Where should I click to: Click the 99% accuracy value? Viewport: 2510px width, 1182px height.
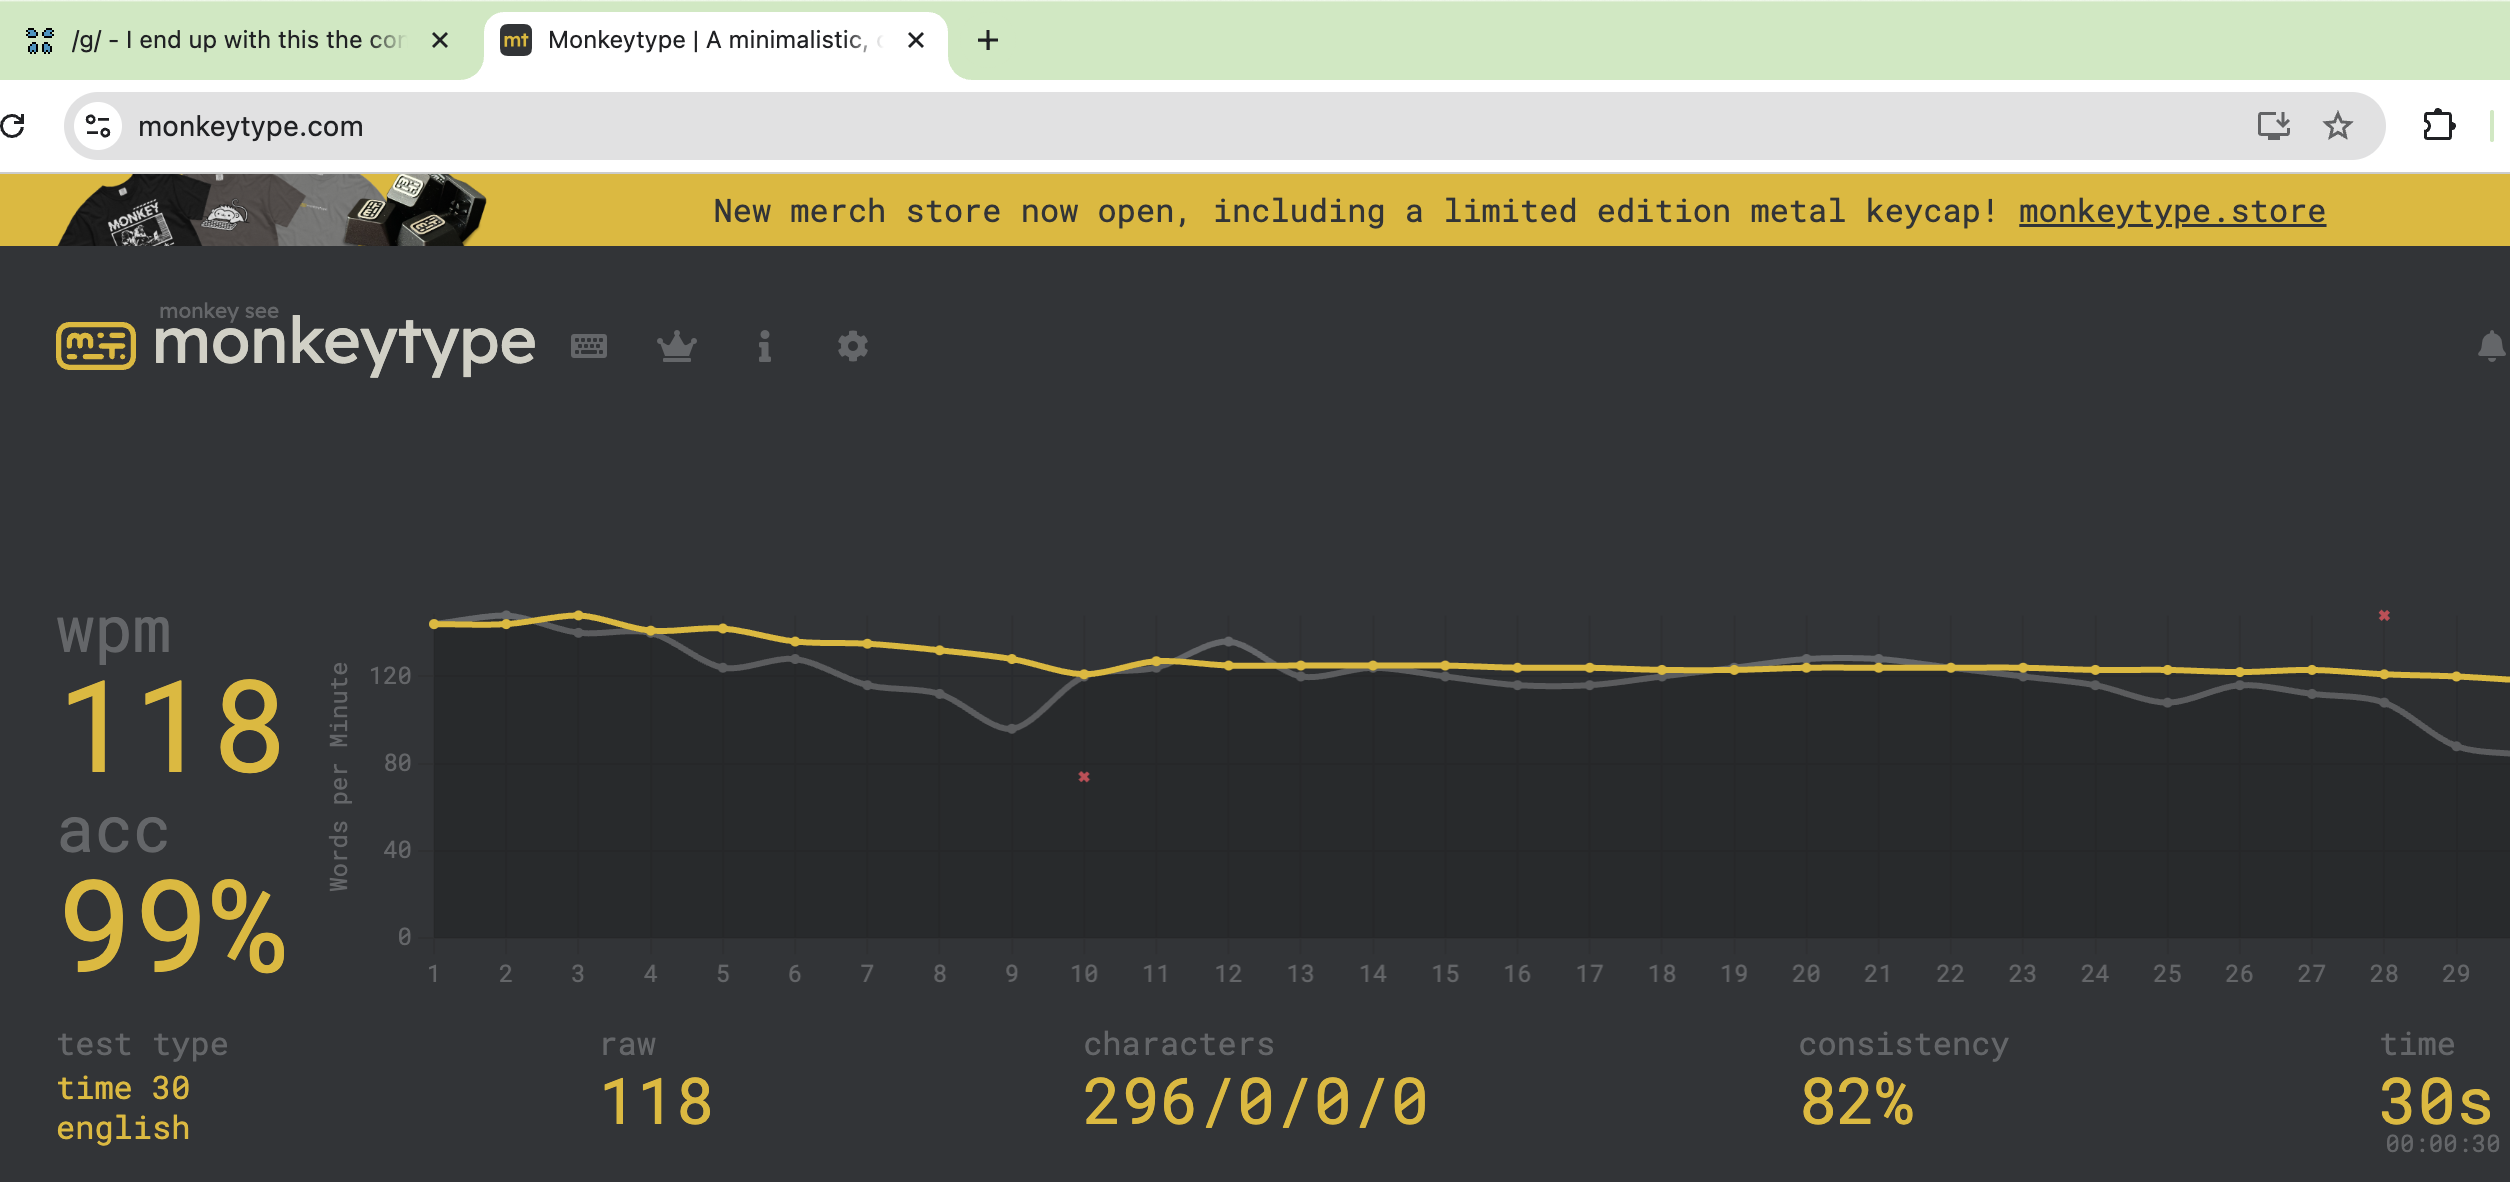coord(174,924)
